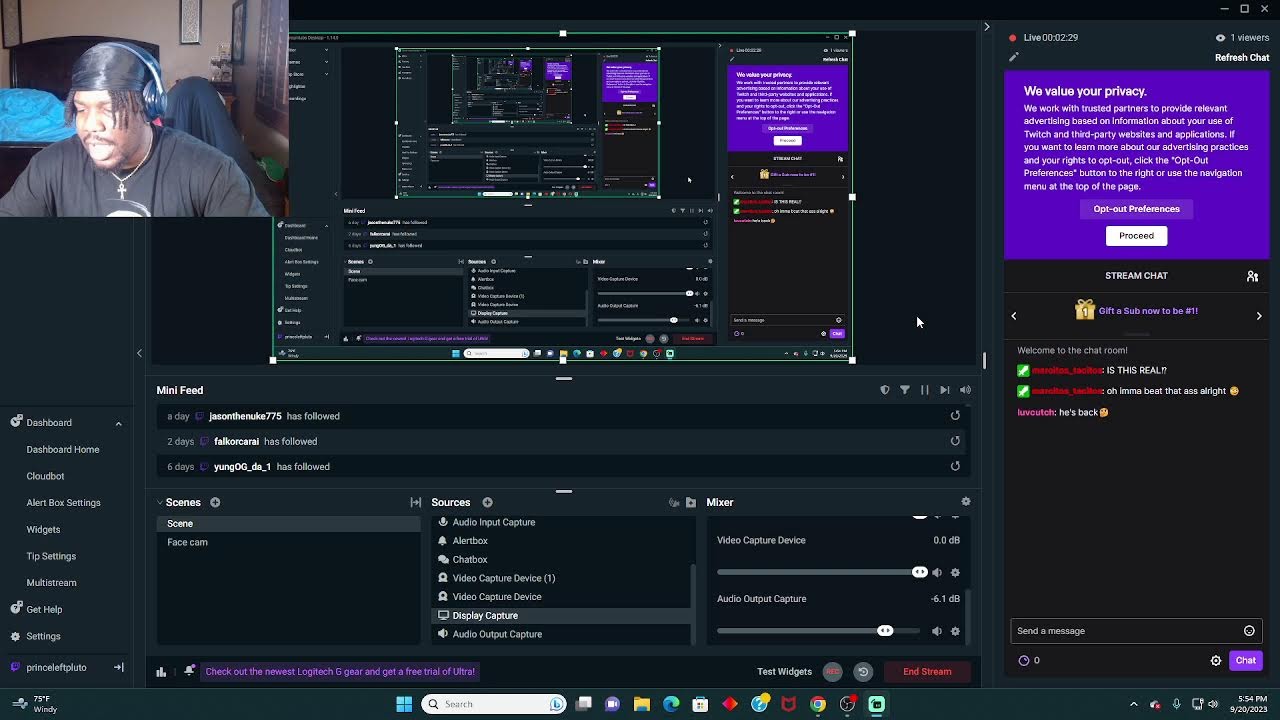1280x720 pixels.
Task: Click the add source folder icon
Action: [691, 502]
